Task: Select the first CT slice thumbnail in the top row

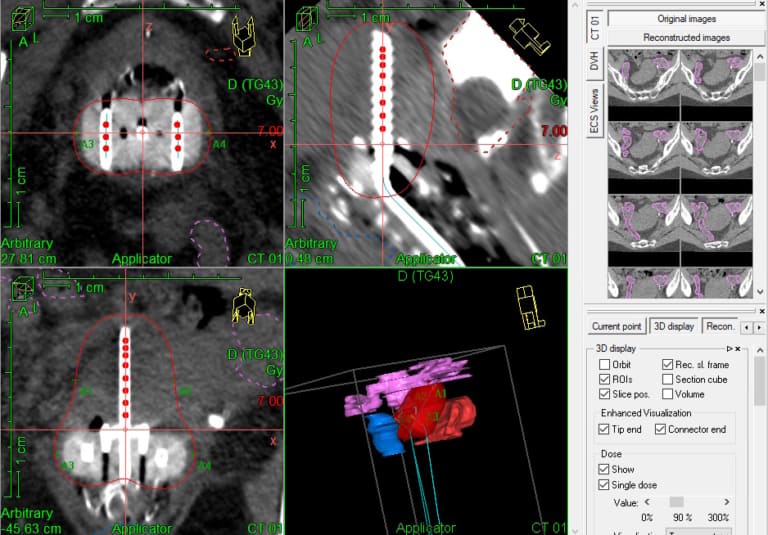Action: click(644, 77)
